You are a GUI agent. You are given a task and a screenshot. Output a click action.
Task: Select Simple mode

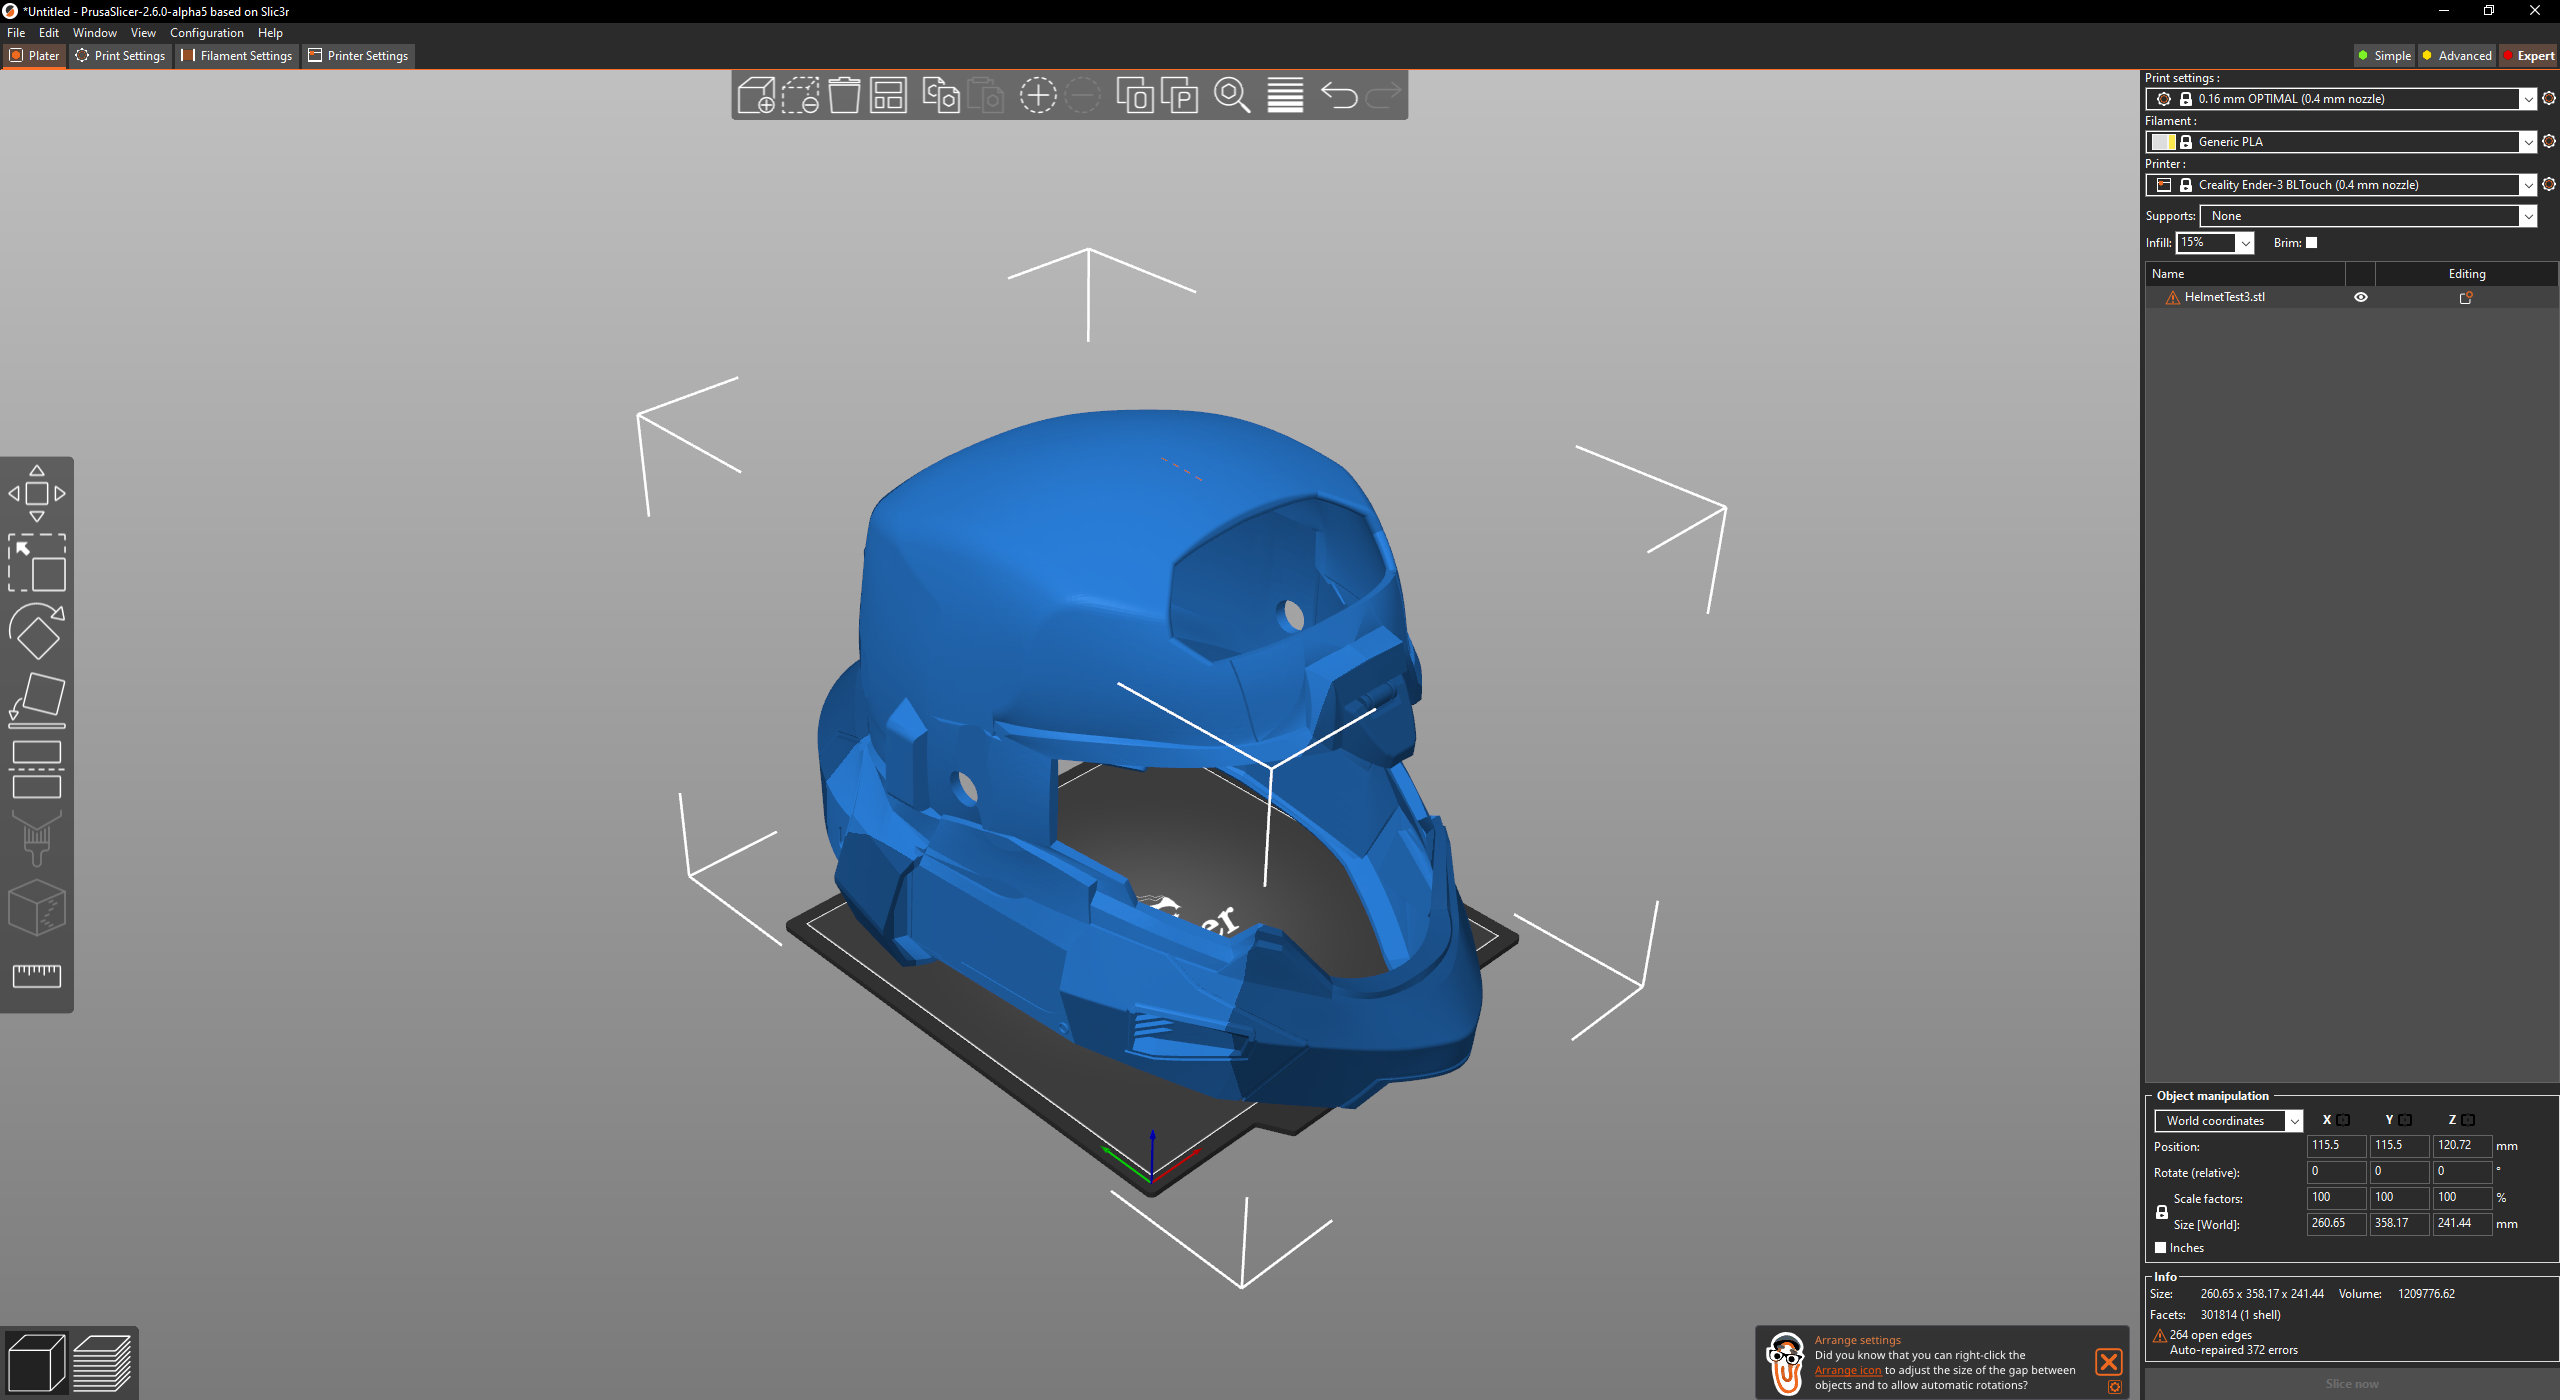(x=2384, y=56)
